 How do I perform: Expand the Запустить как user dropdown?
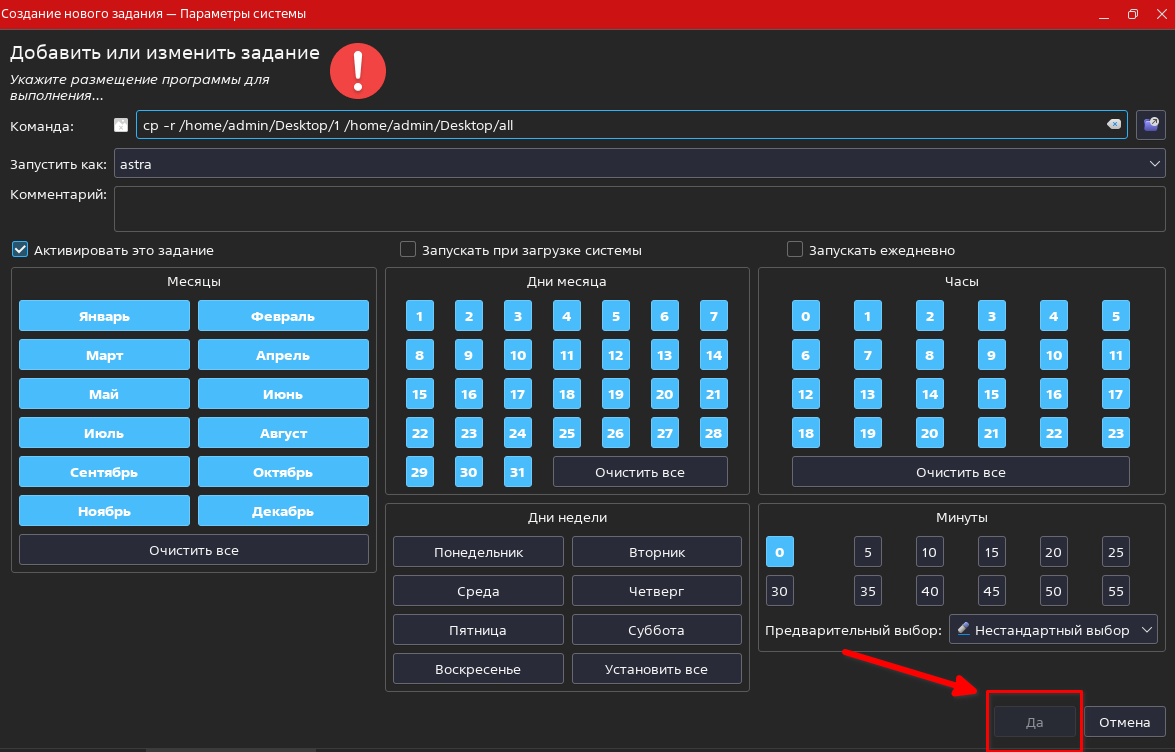pos(1155,163)
